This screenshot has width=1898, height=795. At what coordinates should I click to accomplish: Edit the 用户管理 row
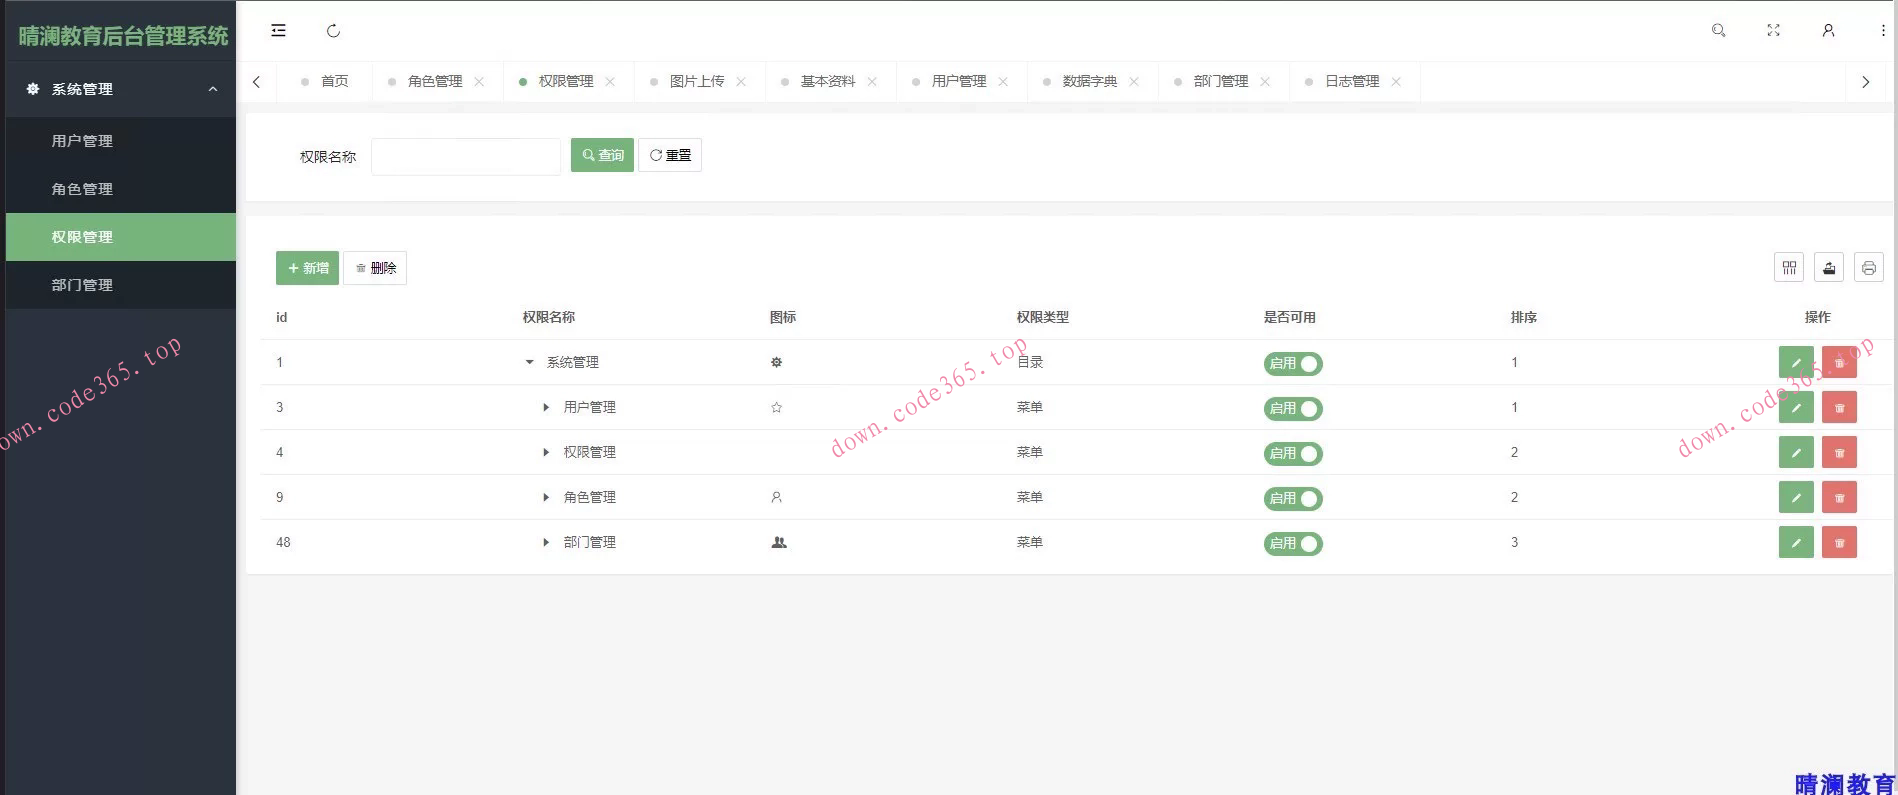pos(1796,408)
